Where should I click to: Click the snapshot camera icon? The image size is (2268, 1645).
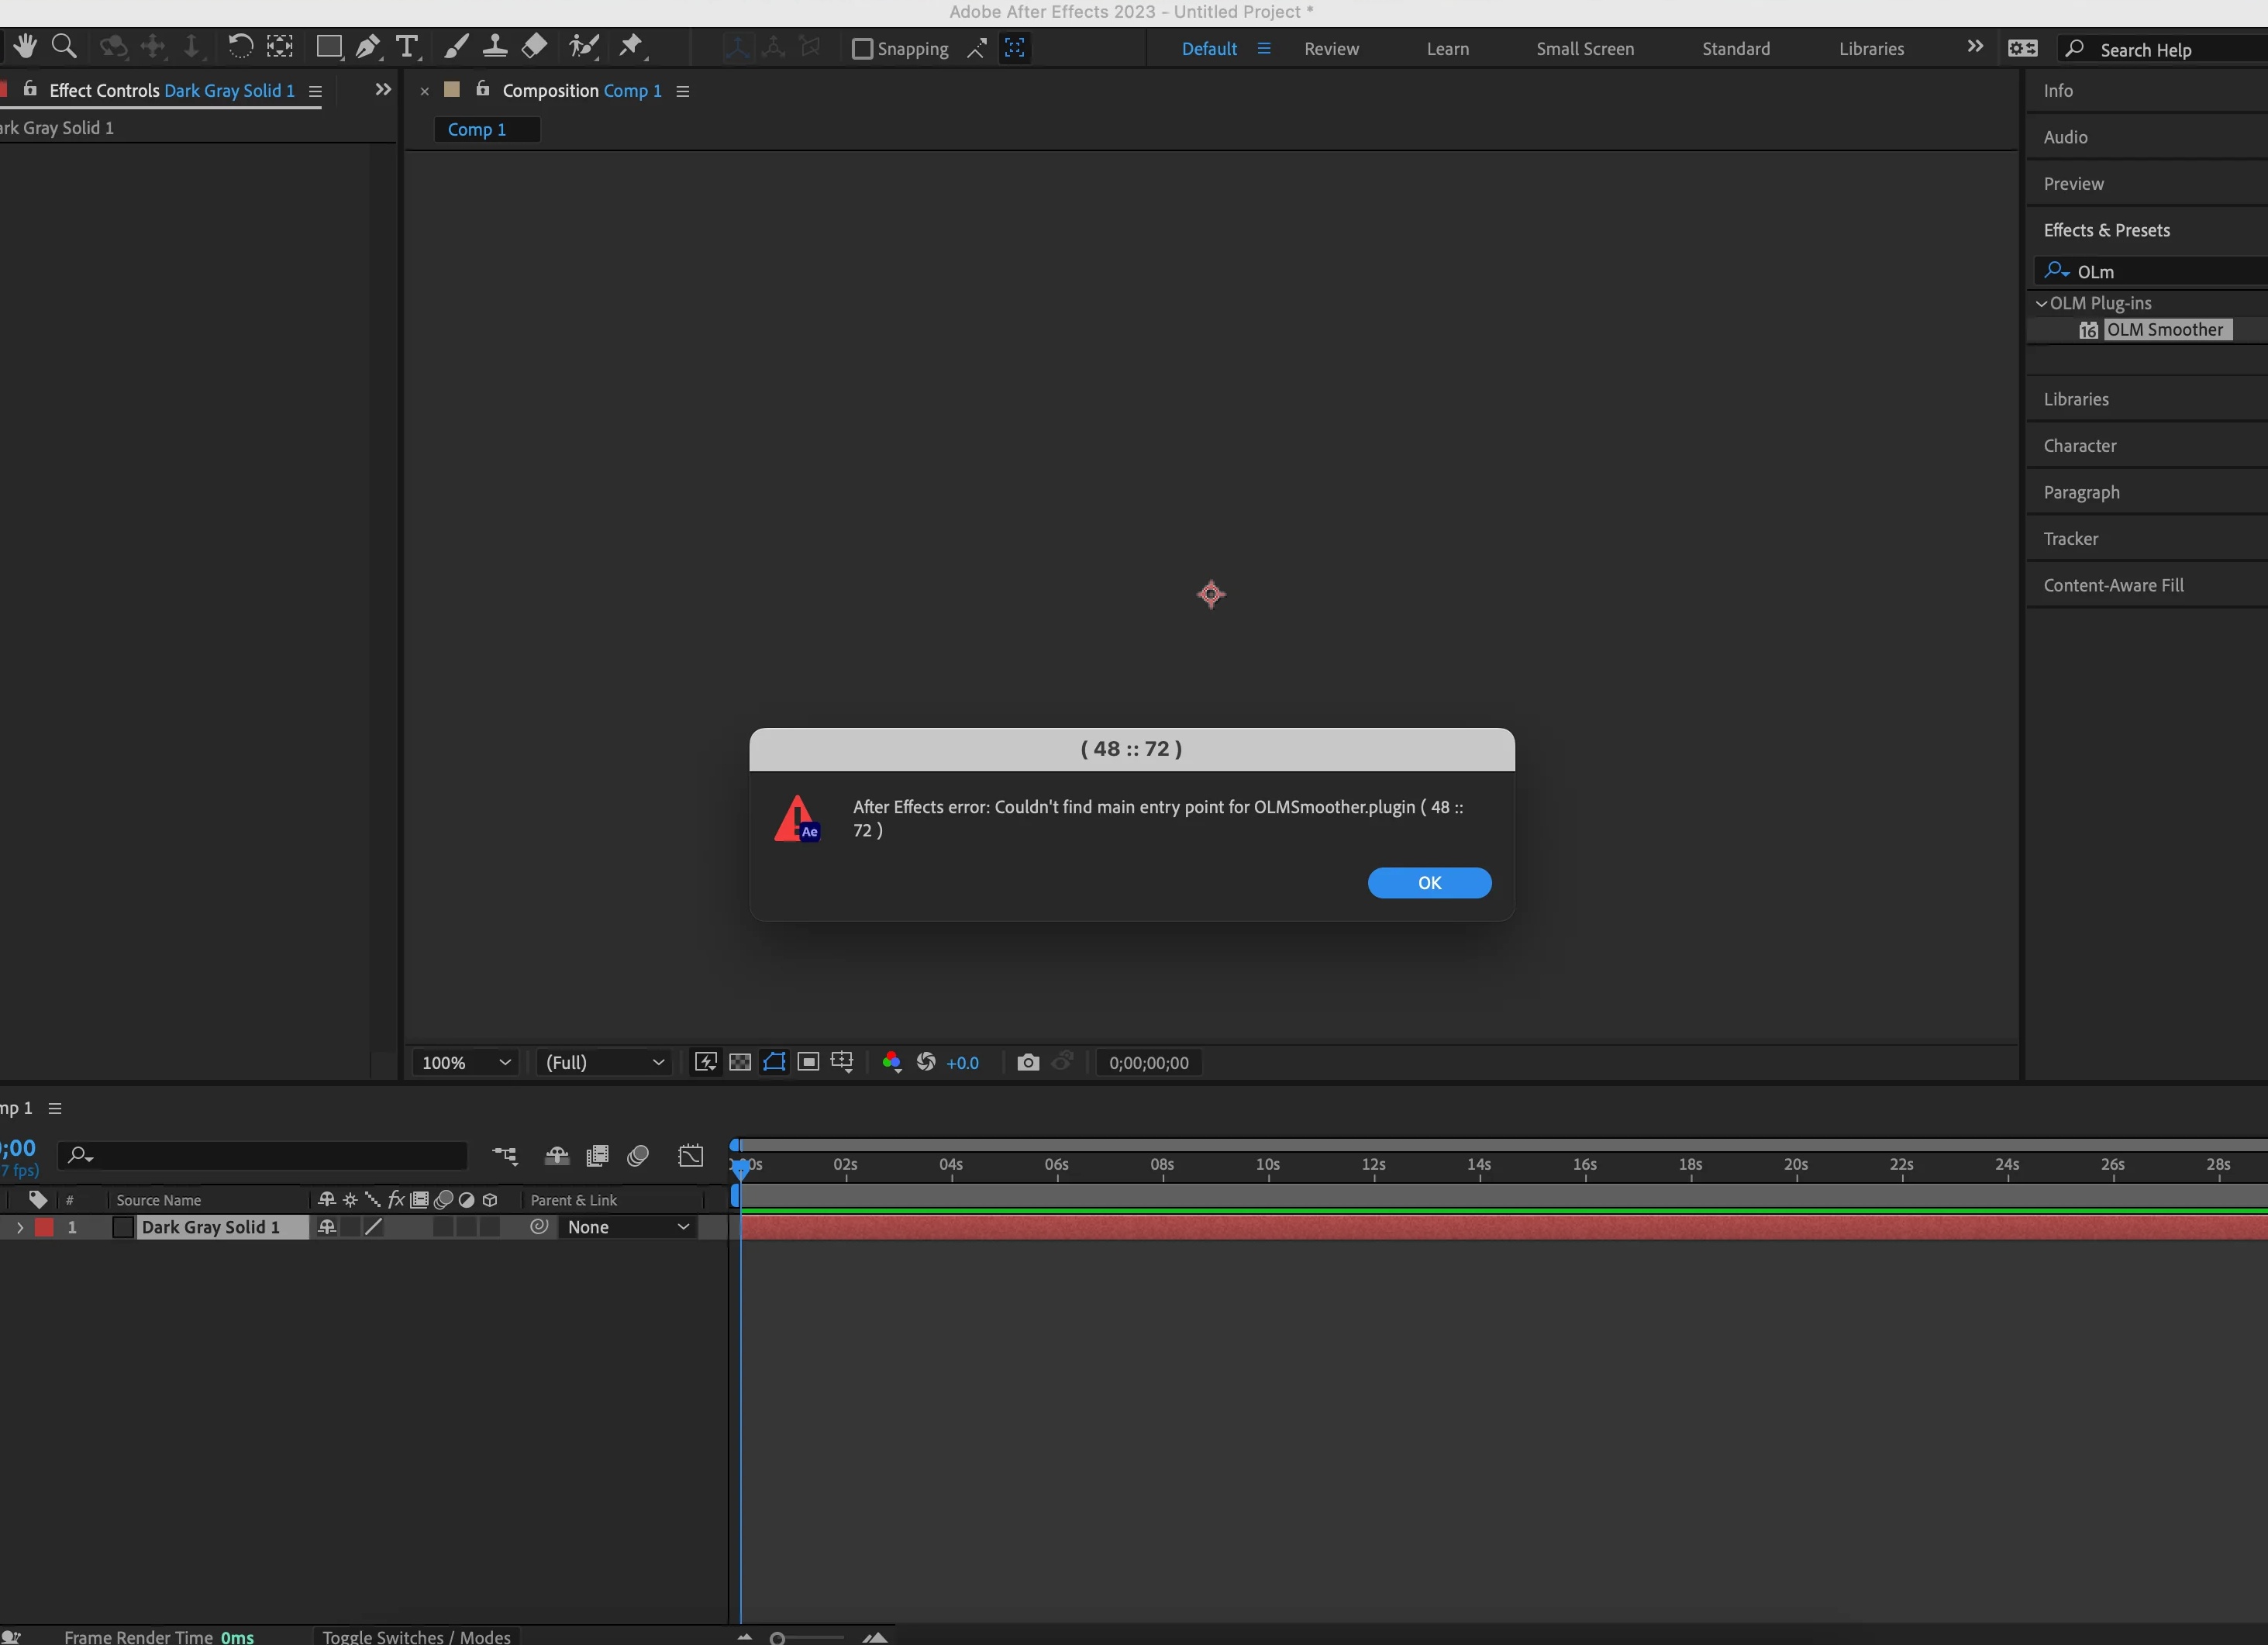(1028, 1062)
